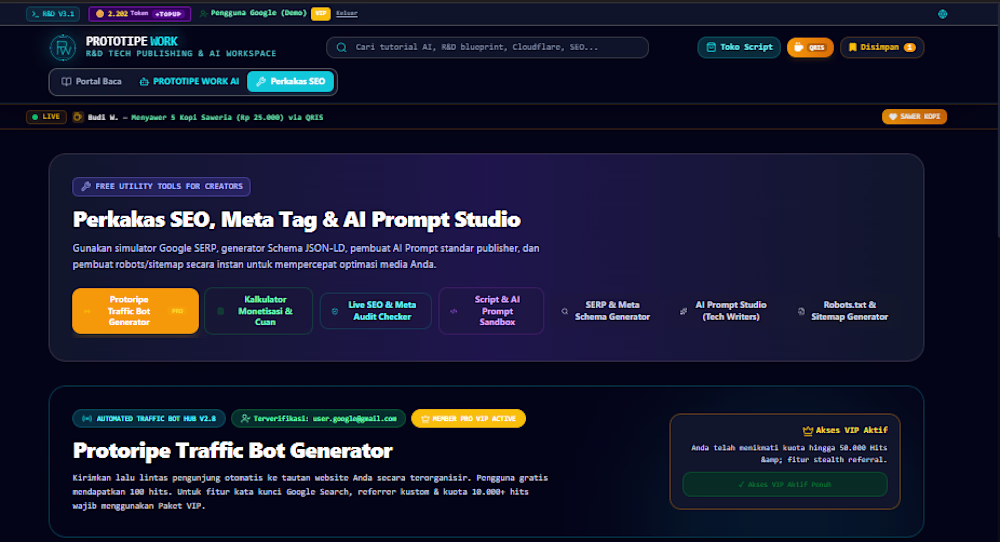The image size is (1000, 542).
Task: Click the orange QRIS coffee button
Action: 810,47
